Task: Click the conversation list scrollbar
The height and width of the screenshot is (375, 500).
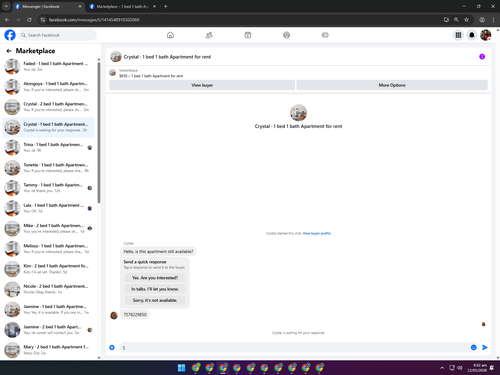Action: (99, 132)
